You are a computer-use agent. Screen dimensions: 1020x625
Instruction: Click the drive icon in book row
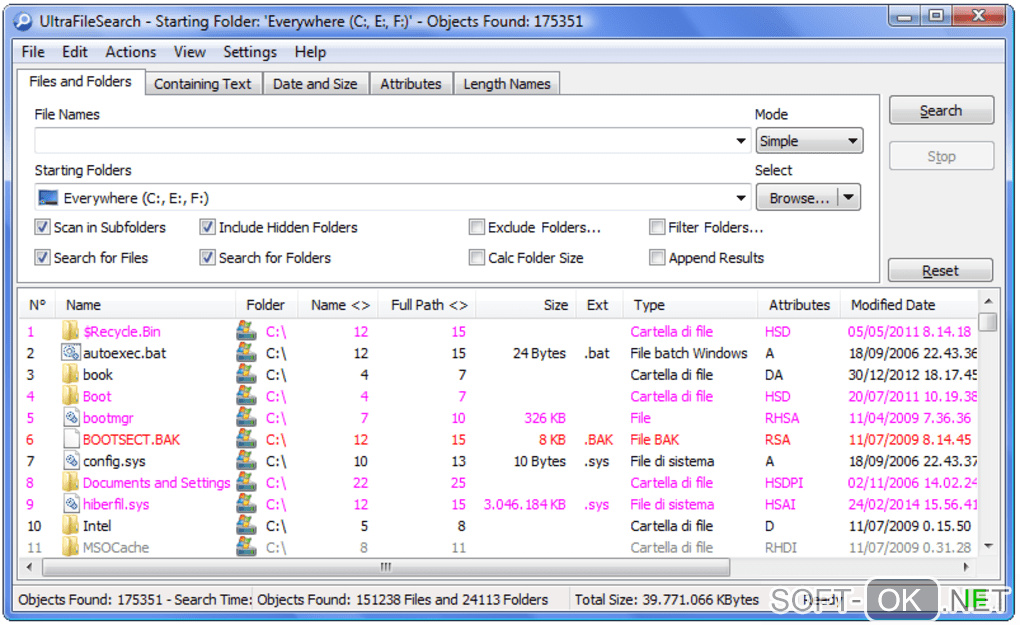coord(246,374)
